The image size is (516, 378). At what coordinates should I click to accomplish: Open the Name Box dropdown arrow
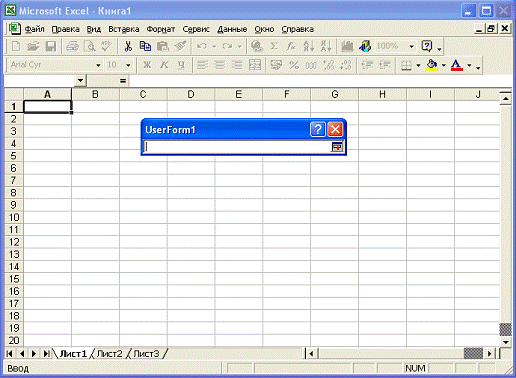pos(80,80)
